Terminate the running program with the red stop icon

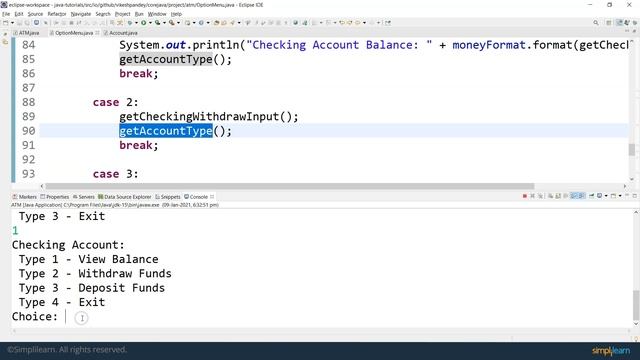point(525,196)
